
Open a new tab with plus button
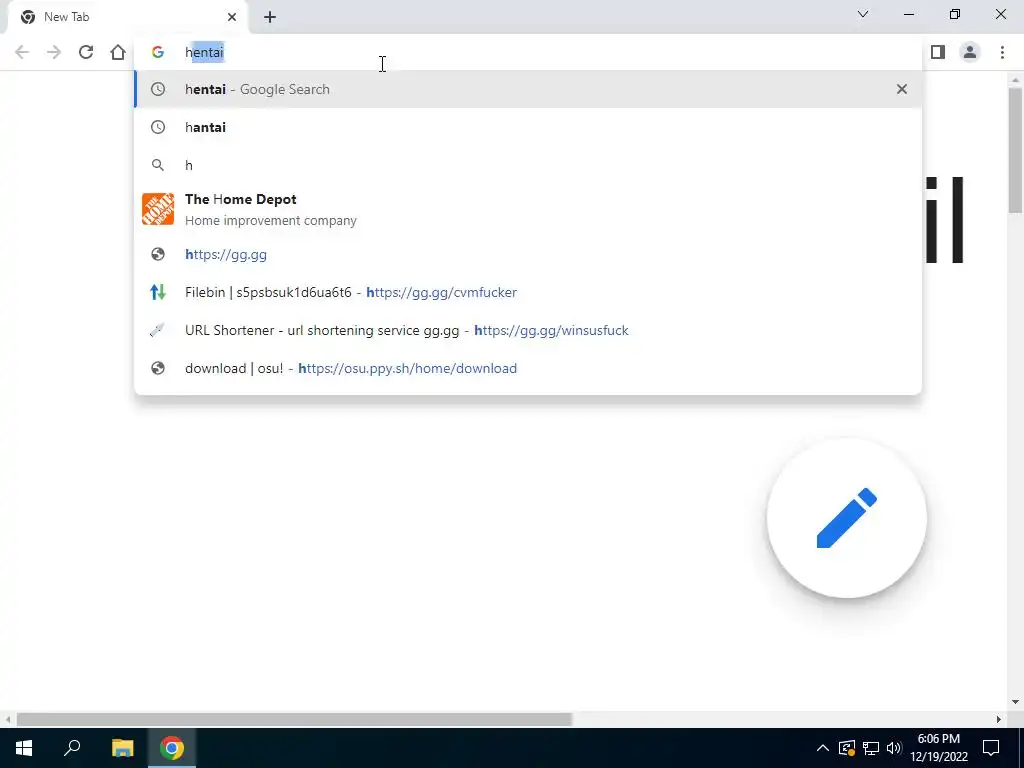[270, 17]
